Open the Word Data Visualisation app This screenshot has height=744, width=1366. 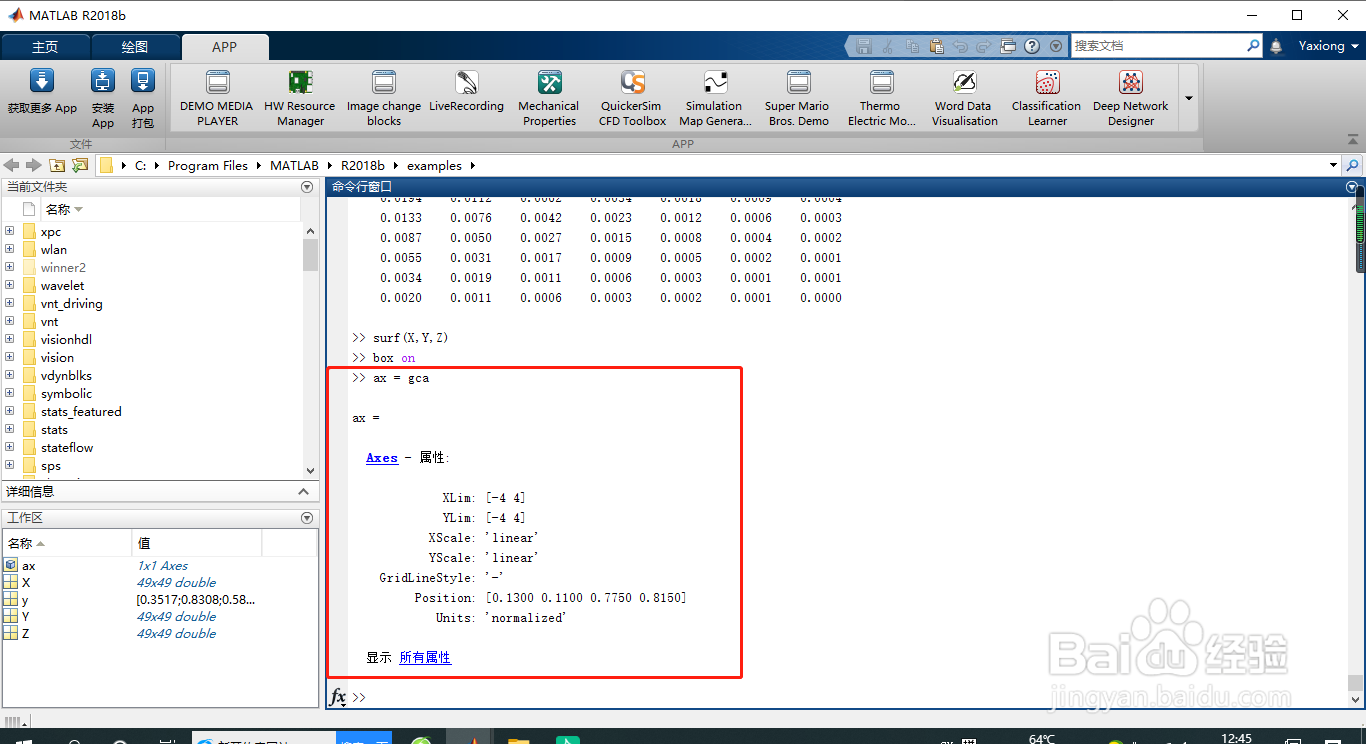964,98
